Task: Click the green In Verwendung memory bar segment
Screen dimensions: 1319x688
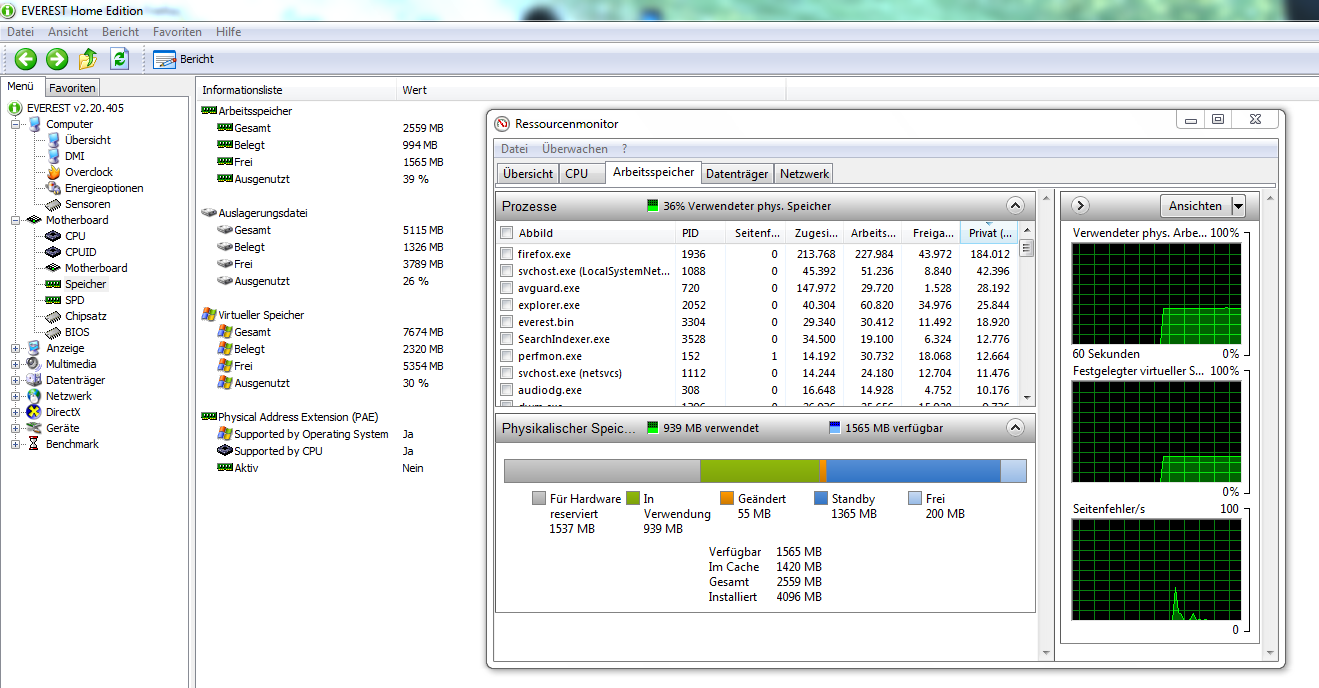Action: coord(759,471)
